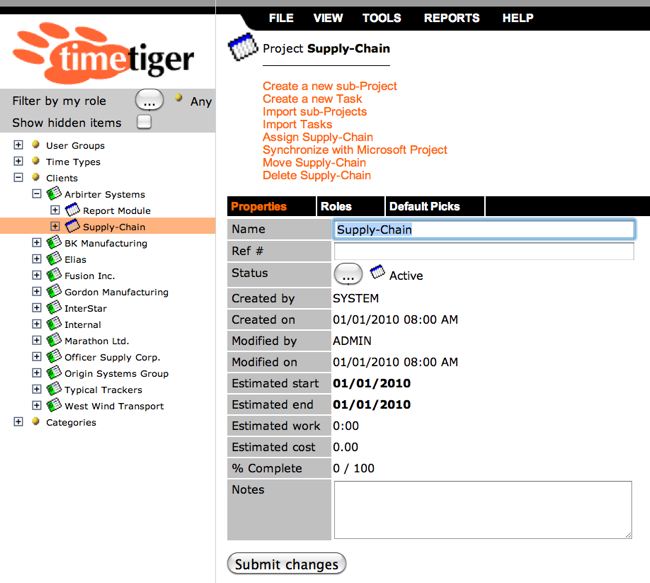Viewport: 650px width, 583px height.
Task: Open the FILE menu
Action: (281, 18)
